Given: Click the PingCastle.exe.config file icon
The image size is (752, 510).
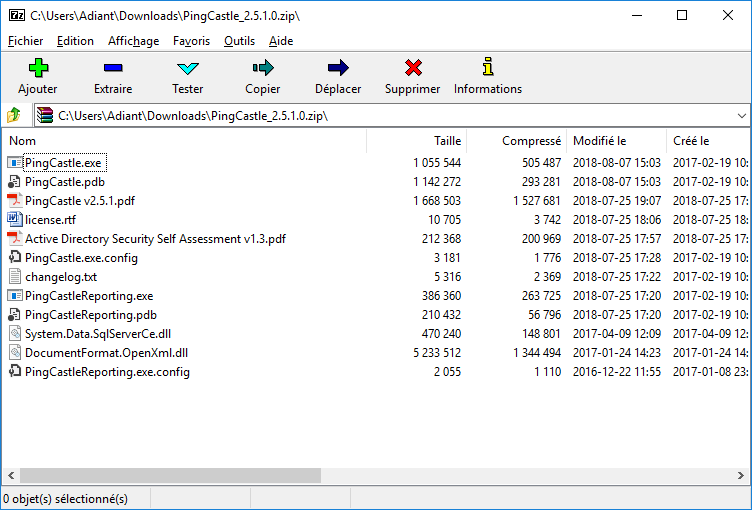Looking at the screenshot, I should [15, 258].
